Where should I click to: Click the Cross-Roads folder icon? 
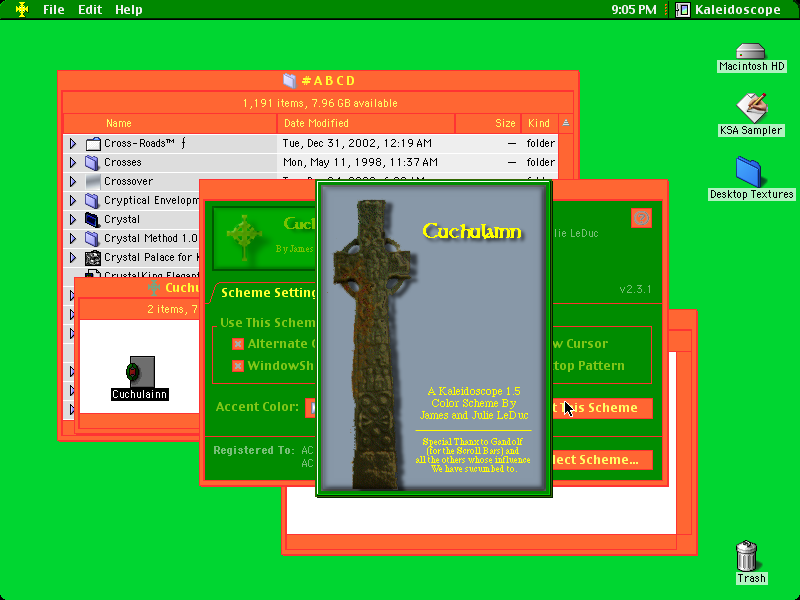[93, 143]
